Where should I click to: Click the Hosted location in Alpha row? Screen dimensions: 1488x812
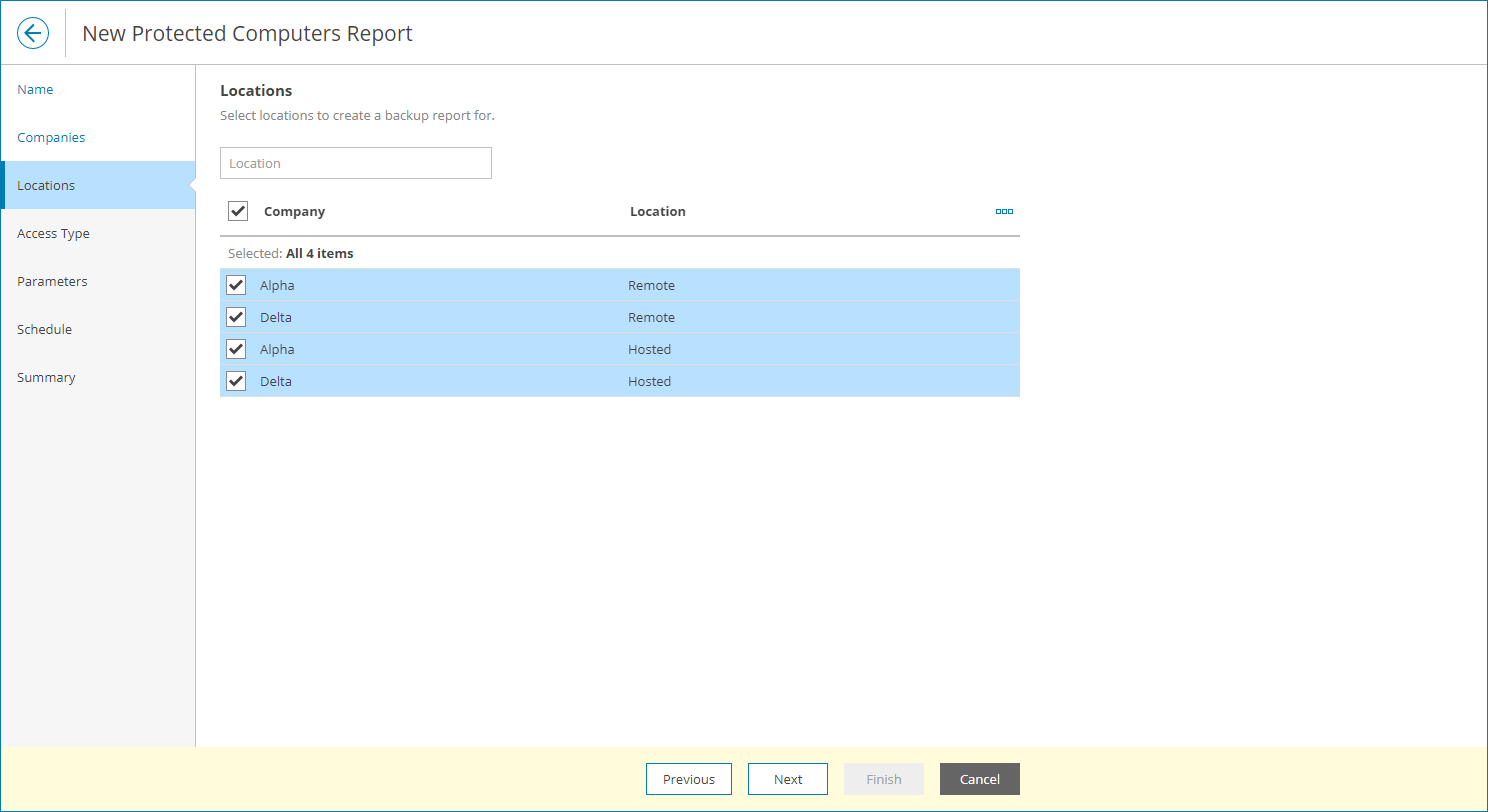point(649,349)
